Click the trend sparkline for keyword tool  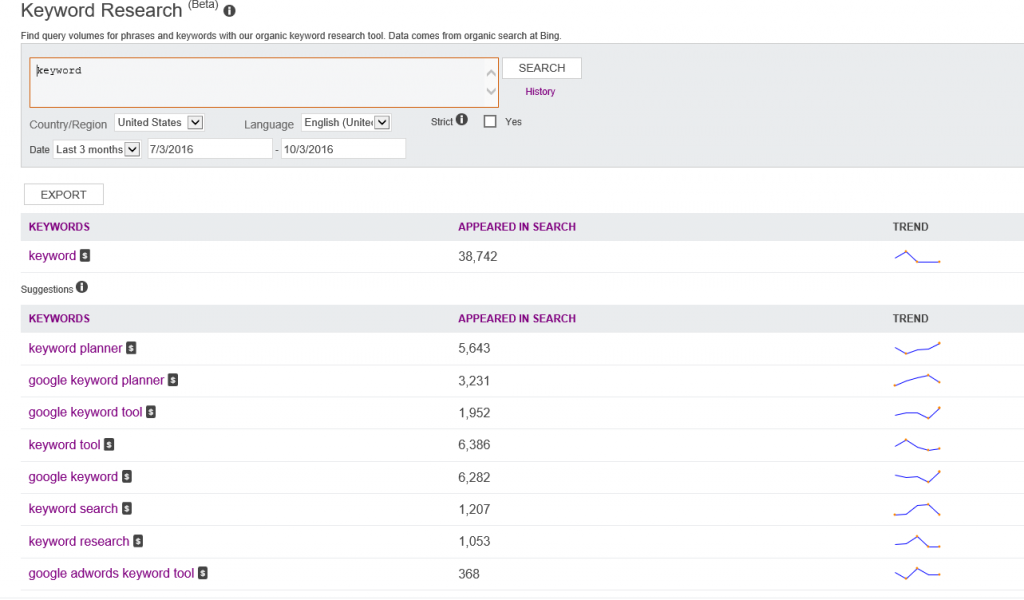917,445
